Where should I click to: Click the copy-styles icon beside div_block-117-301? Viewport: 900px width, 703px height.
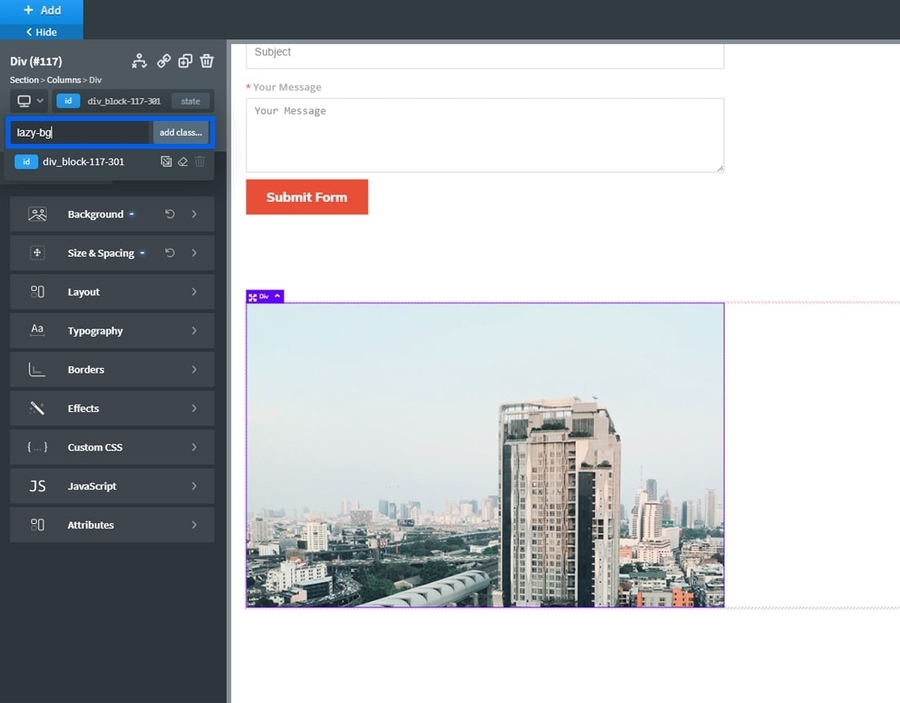167,161
